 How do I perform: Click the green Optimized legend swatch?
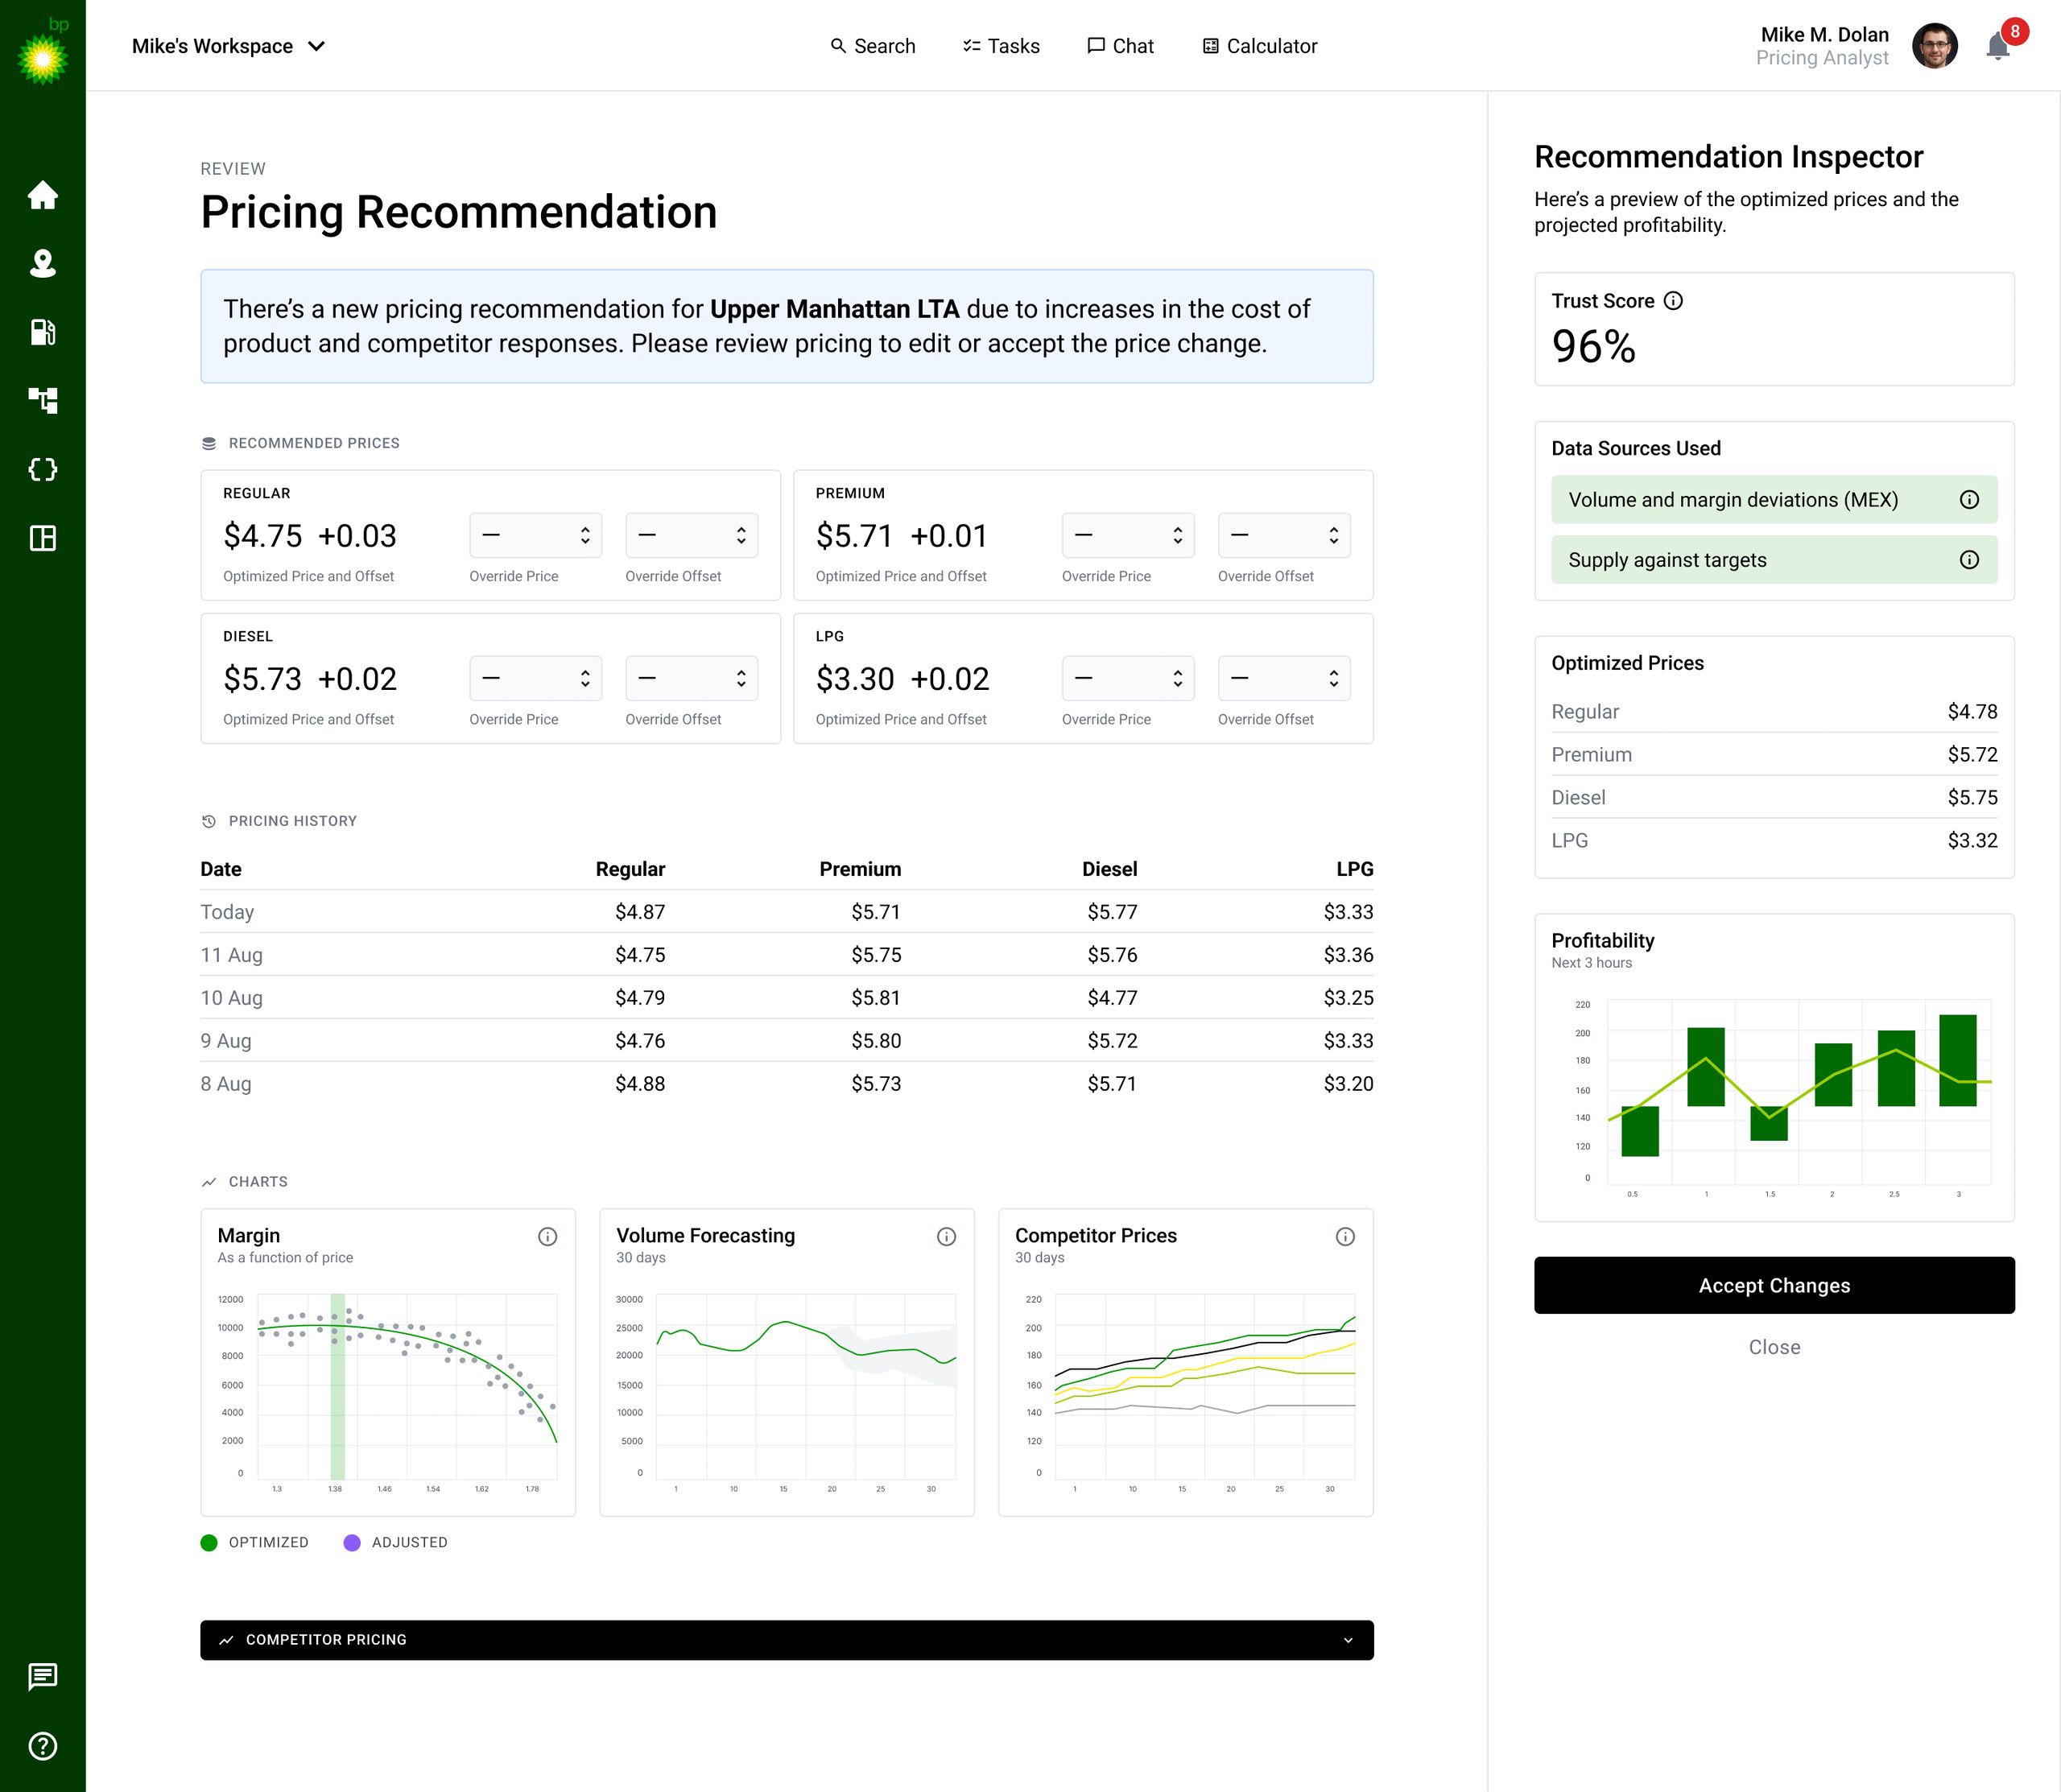[x=209, y=1543]
